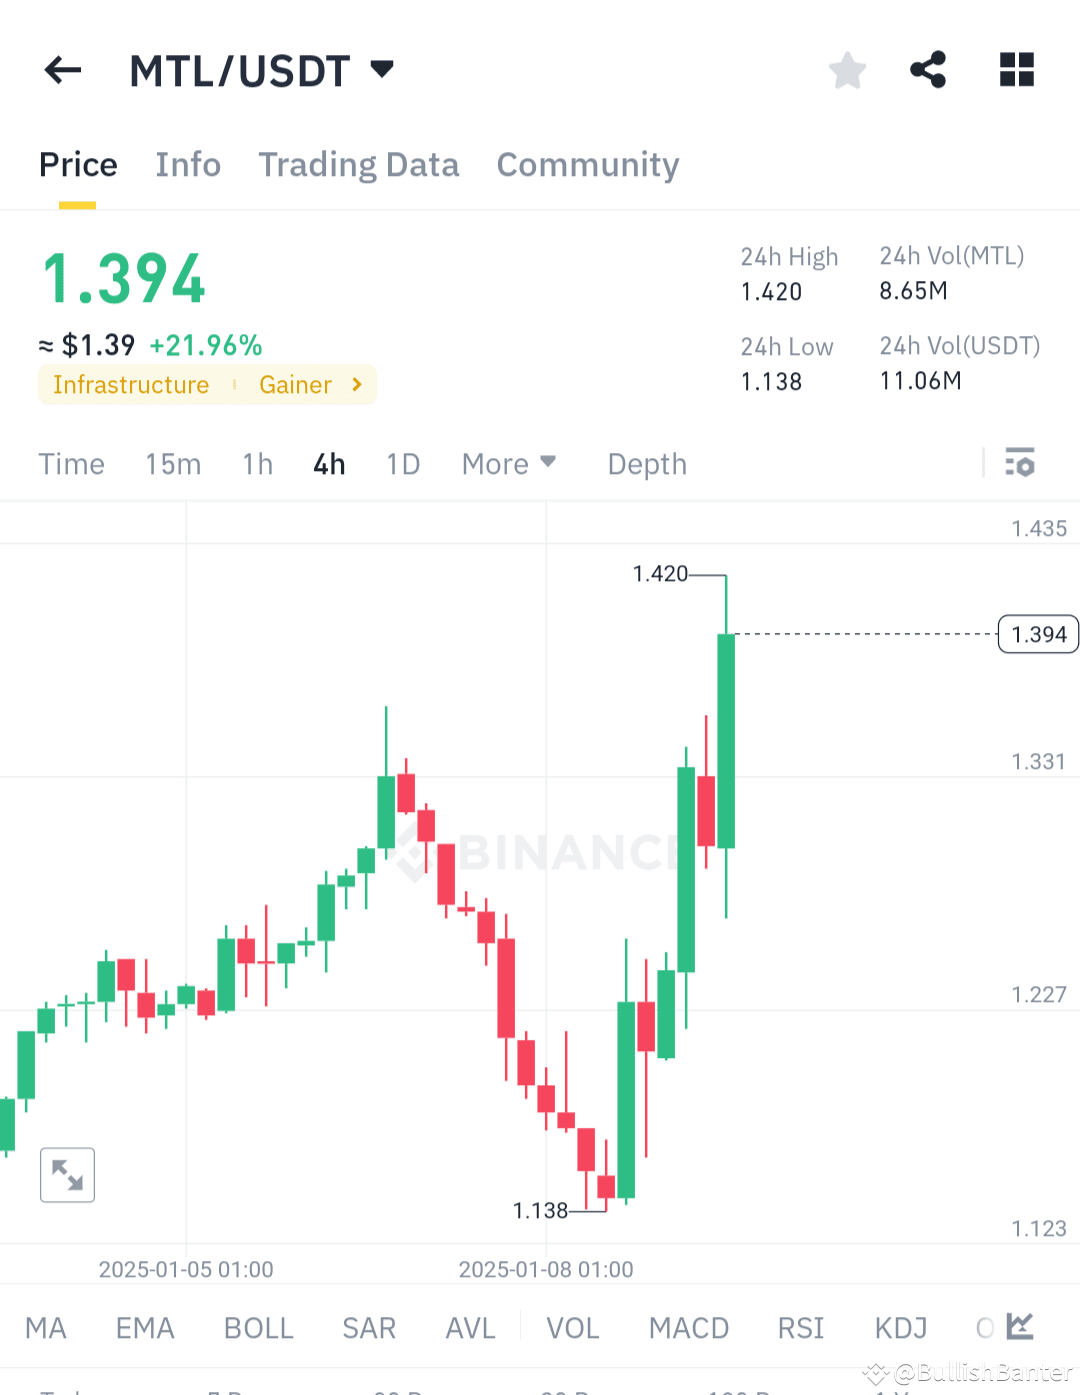Enable the VOL volume indicator
Image resolution: width=1080 pixels, height=1395 pixels.
pos(572,1328)
